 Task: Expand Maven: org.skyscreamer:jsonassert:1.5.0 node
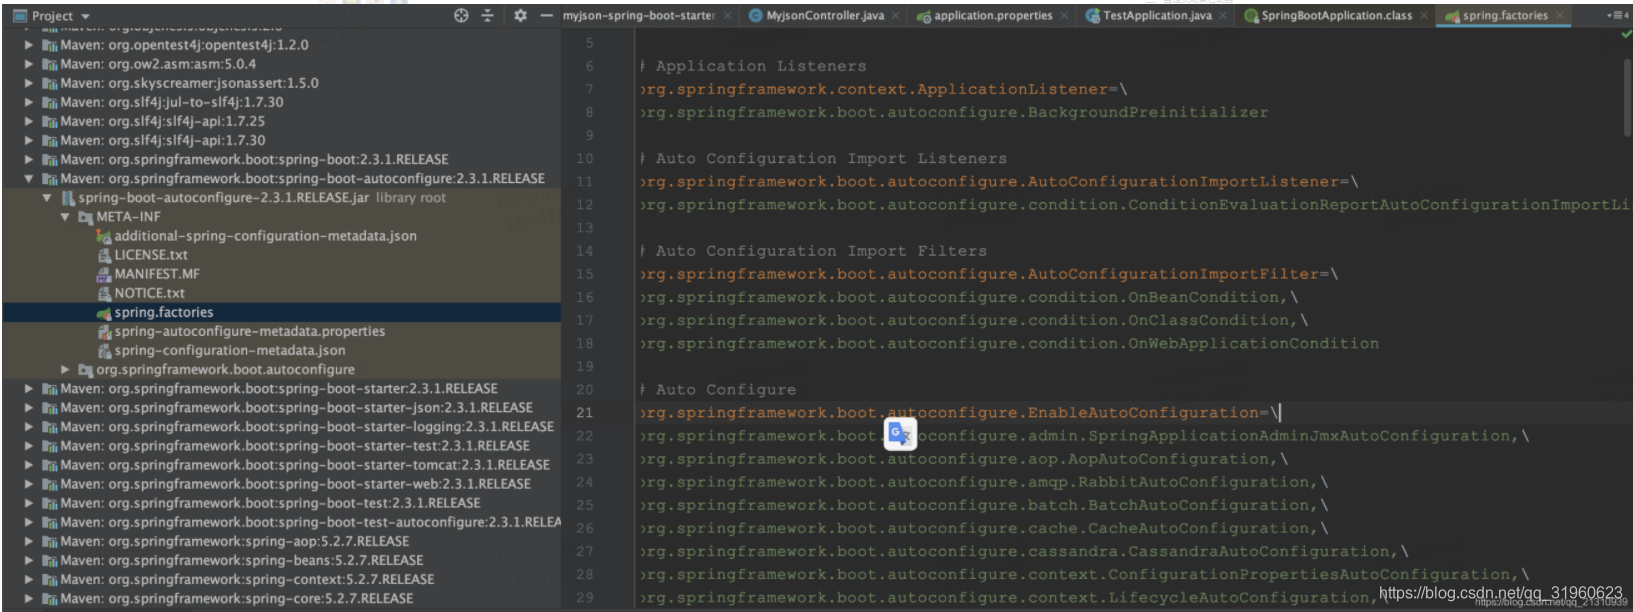pos(29,83)
